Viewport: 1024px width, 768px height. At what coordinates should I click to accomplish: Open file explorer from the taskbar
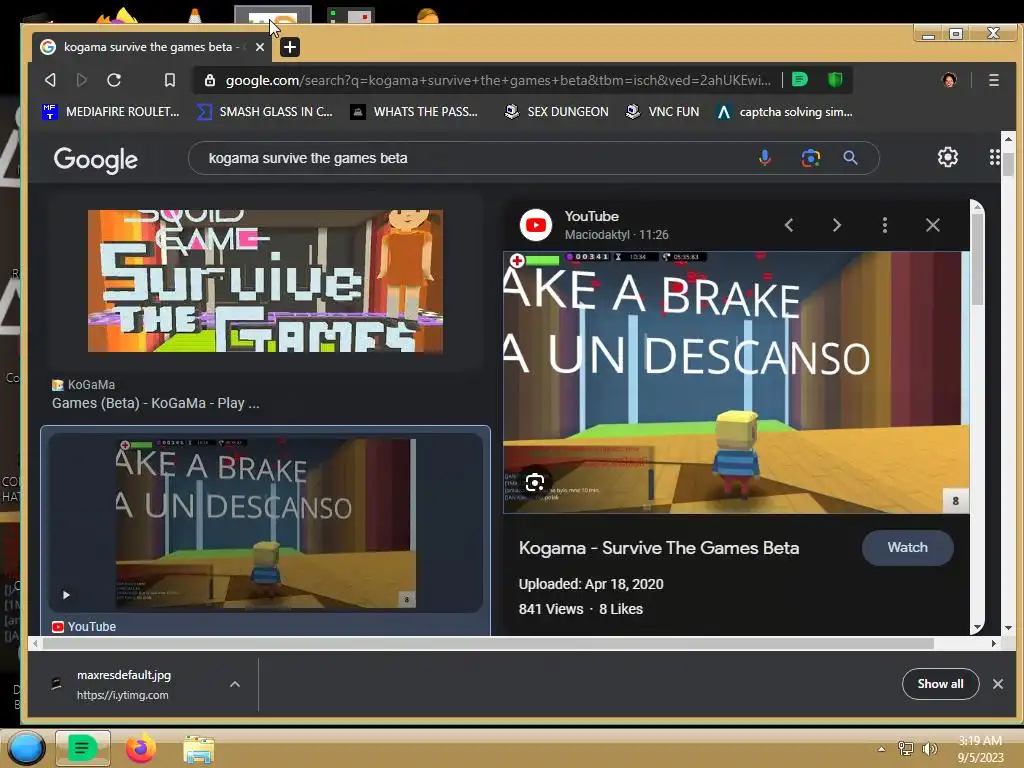199,750
